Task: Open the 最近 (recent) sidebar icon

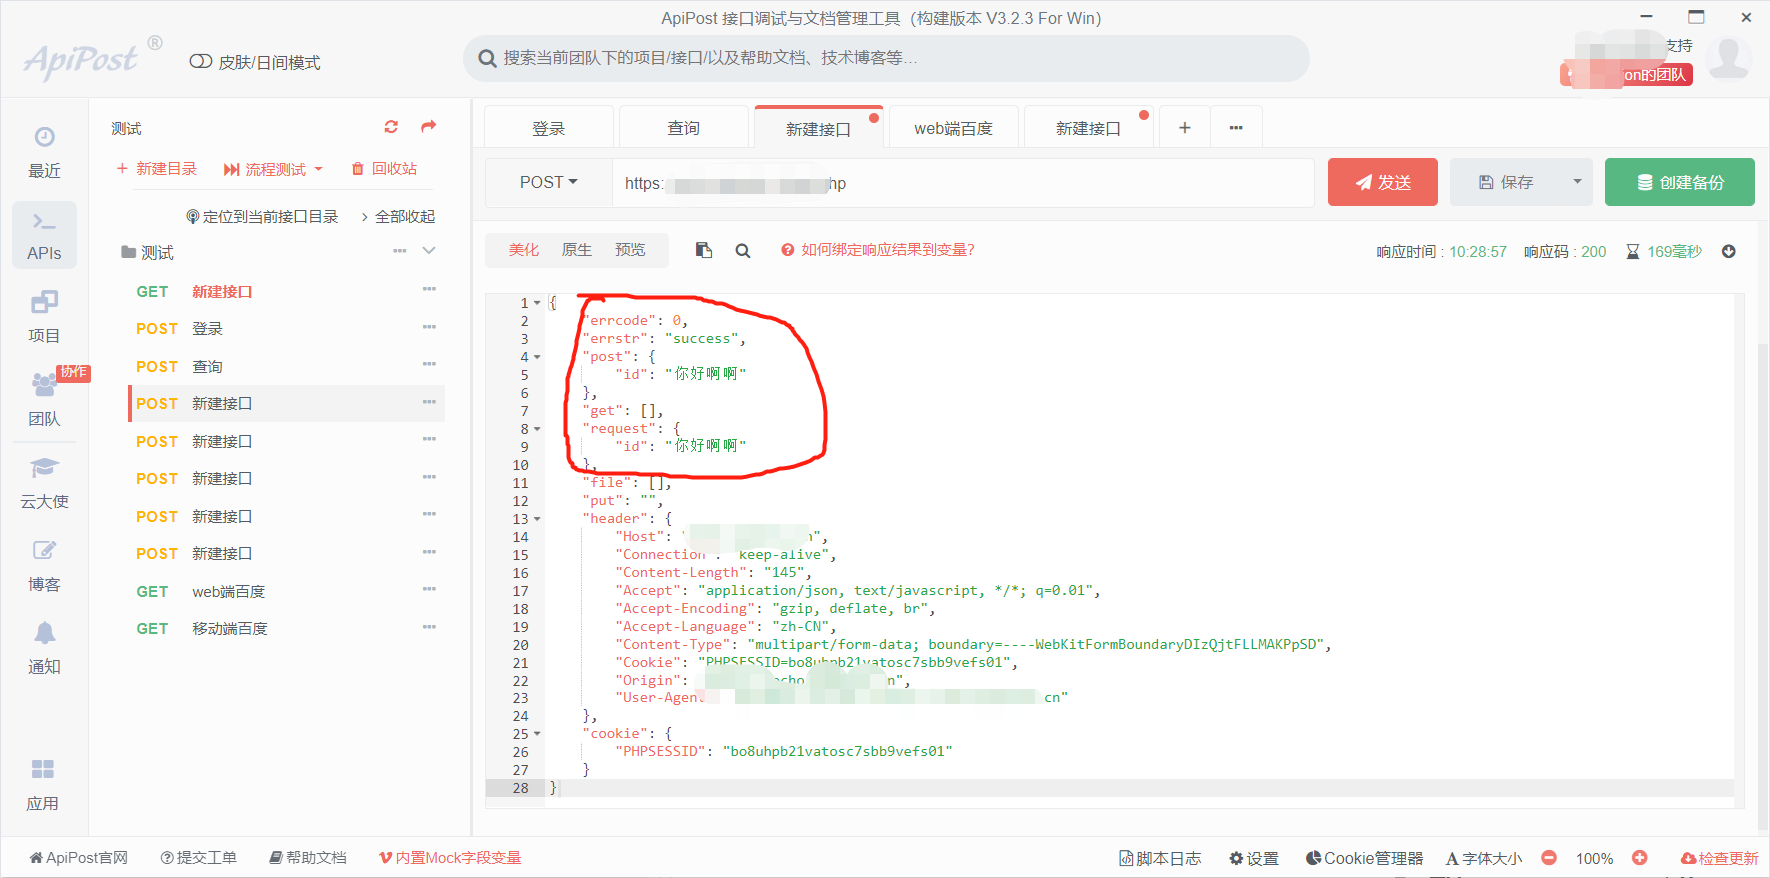Action: coord(44,152)
